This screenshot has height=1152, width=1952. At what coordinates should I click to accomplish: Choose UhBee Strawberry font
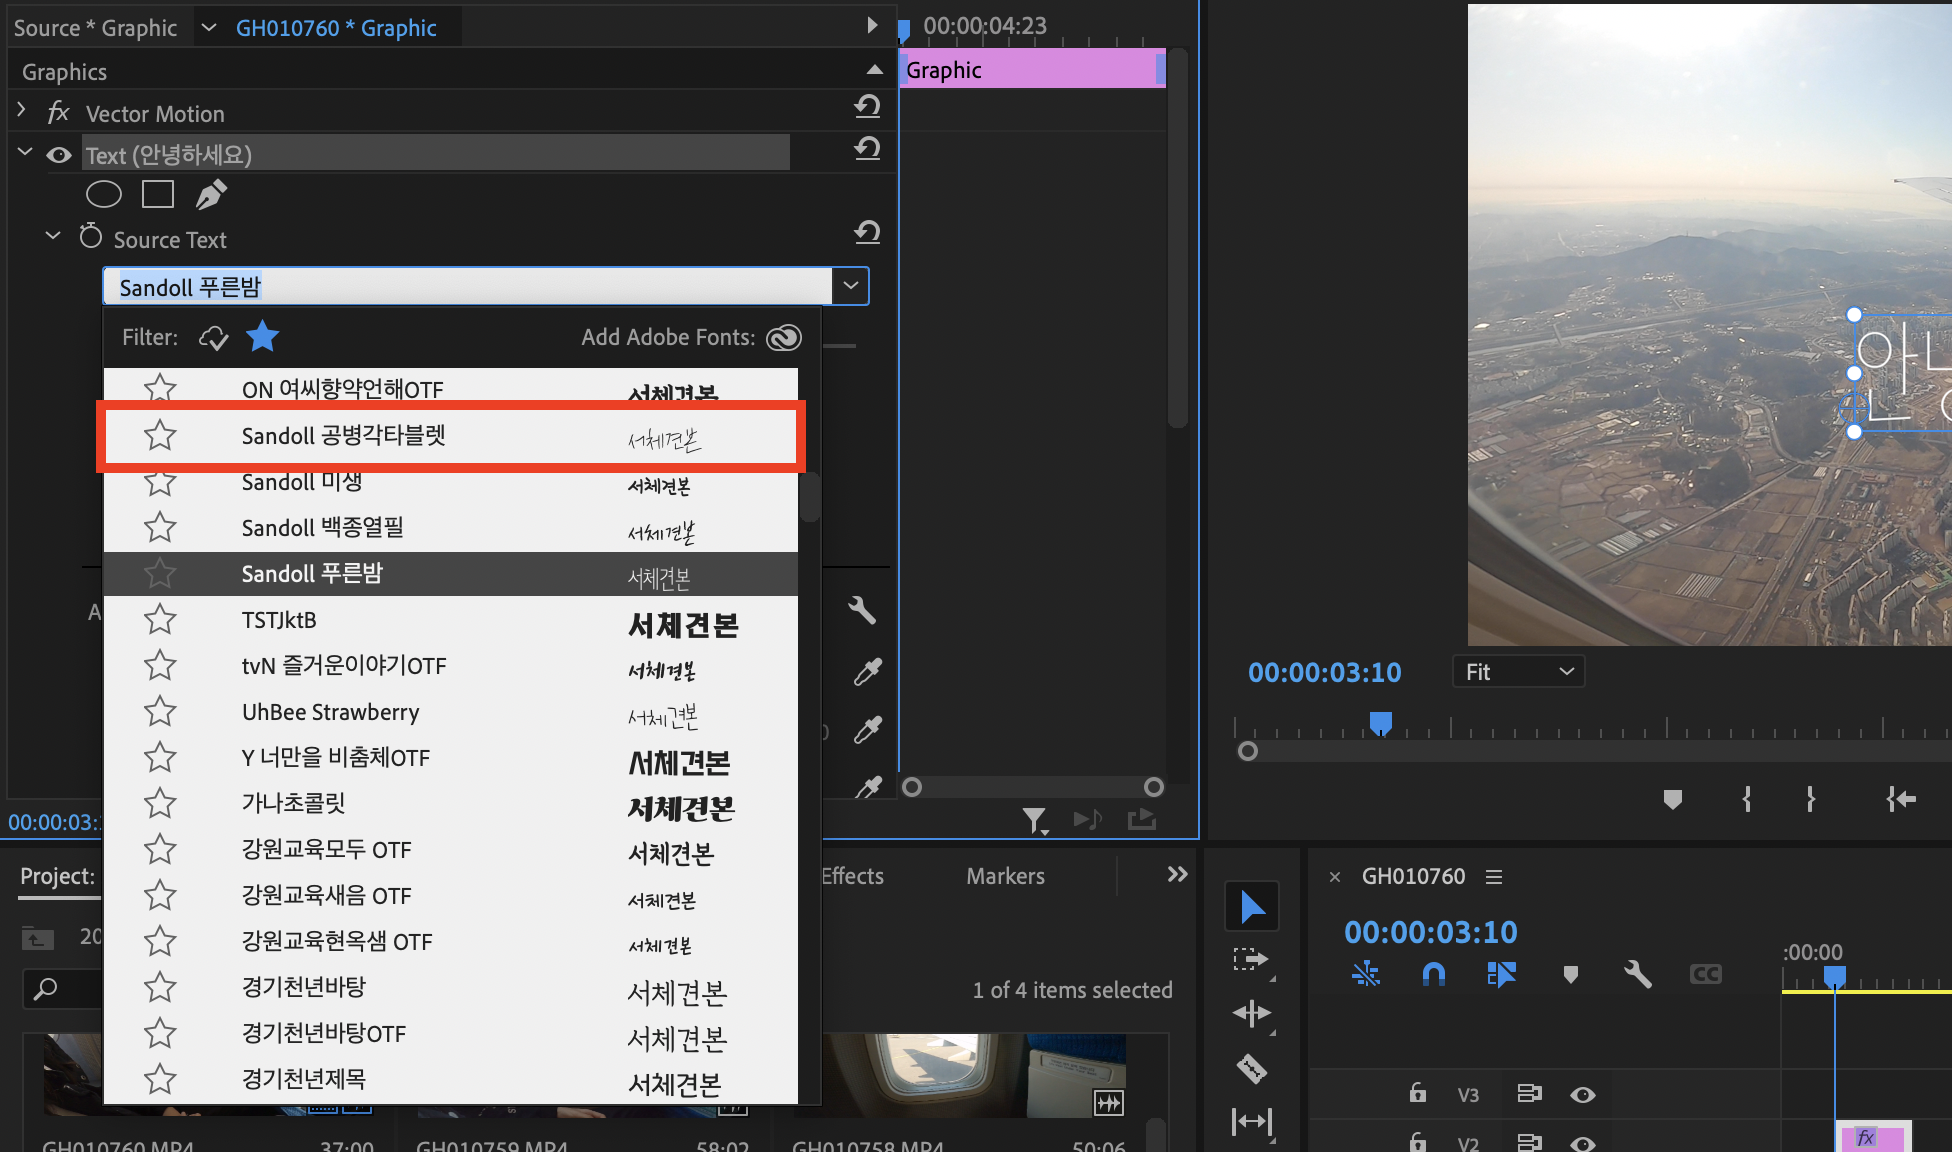coord(330,712)
